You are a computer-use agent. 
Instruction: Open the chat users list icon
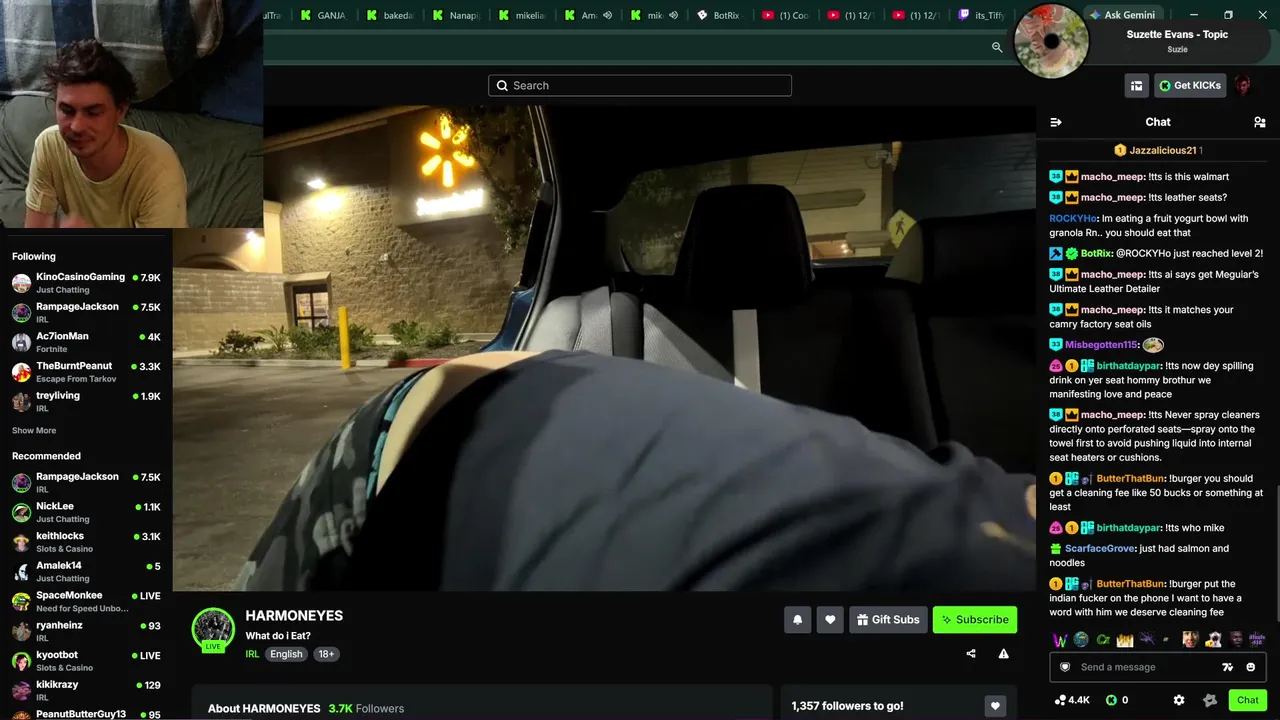click(x=1260, y=122)
